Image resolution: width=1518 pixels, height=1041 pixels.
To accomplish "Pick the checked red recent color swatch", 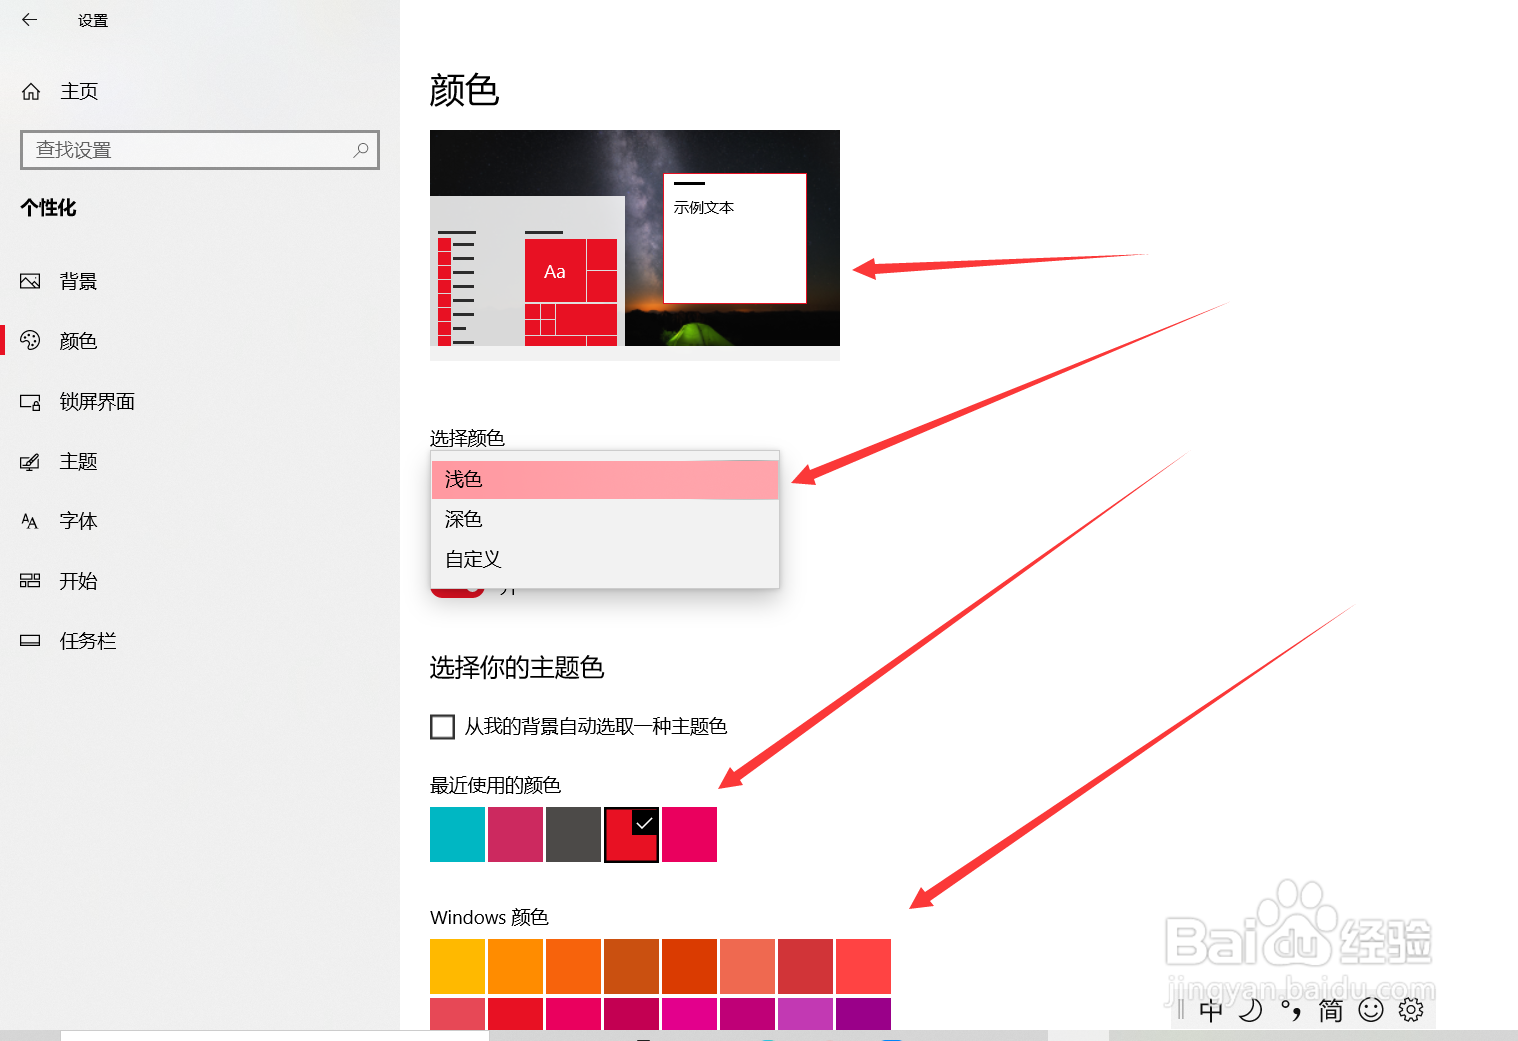I will 631,834.
